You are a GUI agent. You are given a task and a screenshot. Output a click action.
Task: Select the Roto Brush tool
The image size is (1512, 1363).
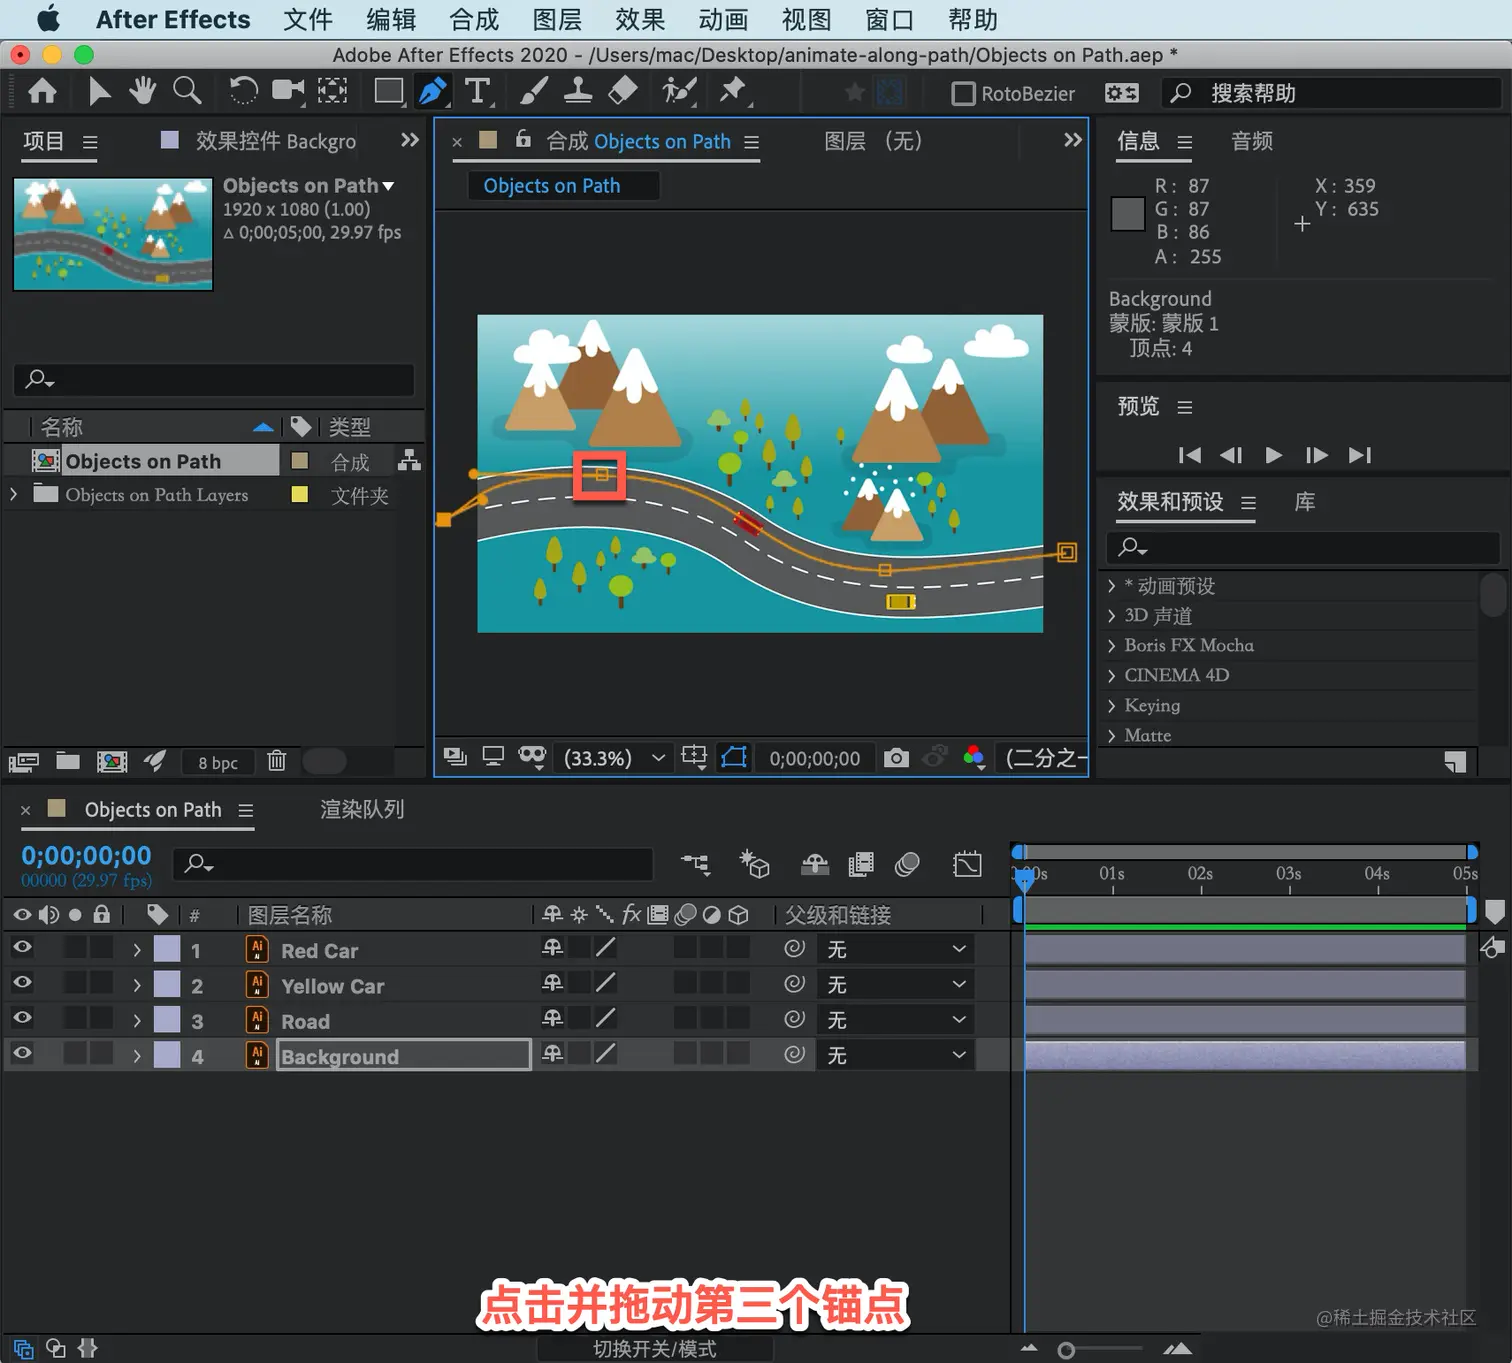[679, 91]
